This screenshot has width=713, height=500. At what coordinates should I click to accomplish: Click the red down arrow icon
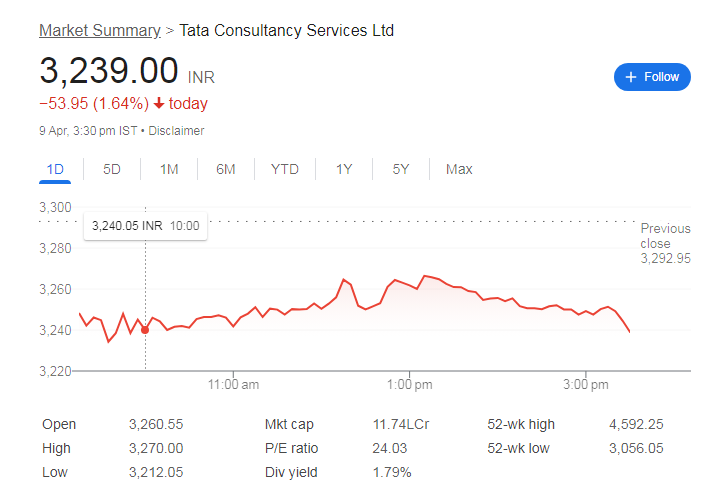(x=158, y=104)
